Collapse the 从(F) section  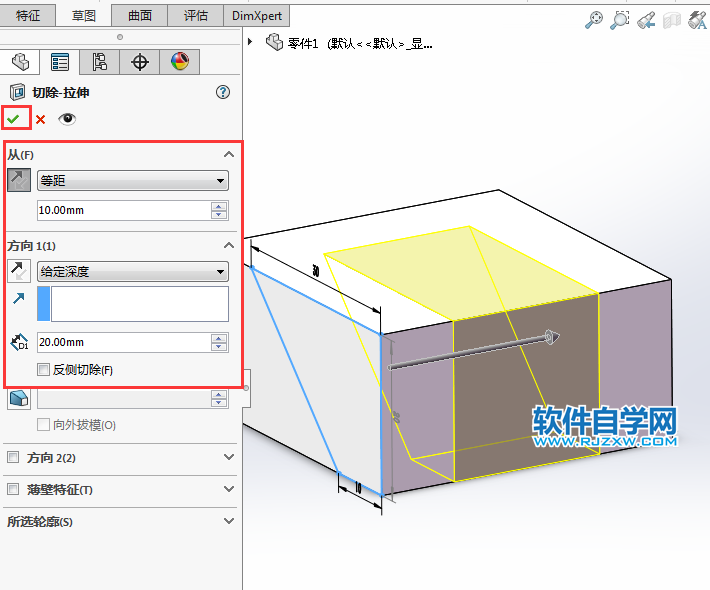point(229,154)
